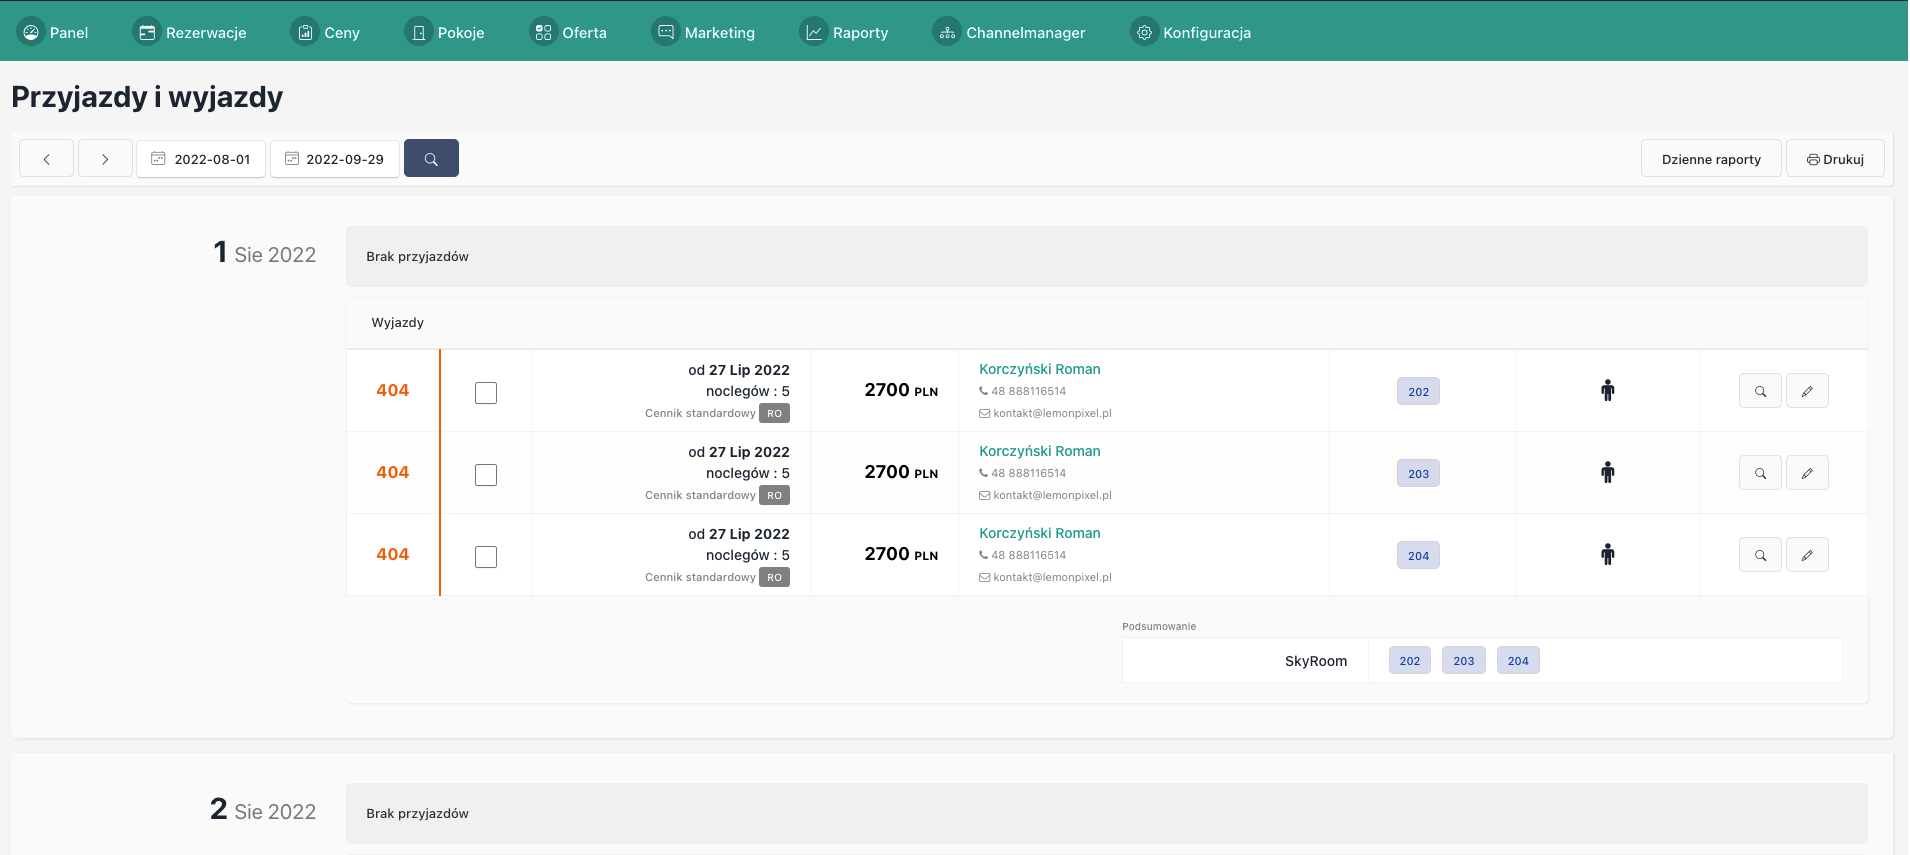Viewport: 1910px width, 855px height.
Task: Edit reservation pencil for room 203
Action: pos(1807,473)
